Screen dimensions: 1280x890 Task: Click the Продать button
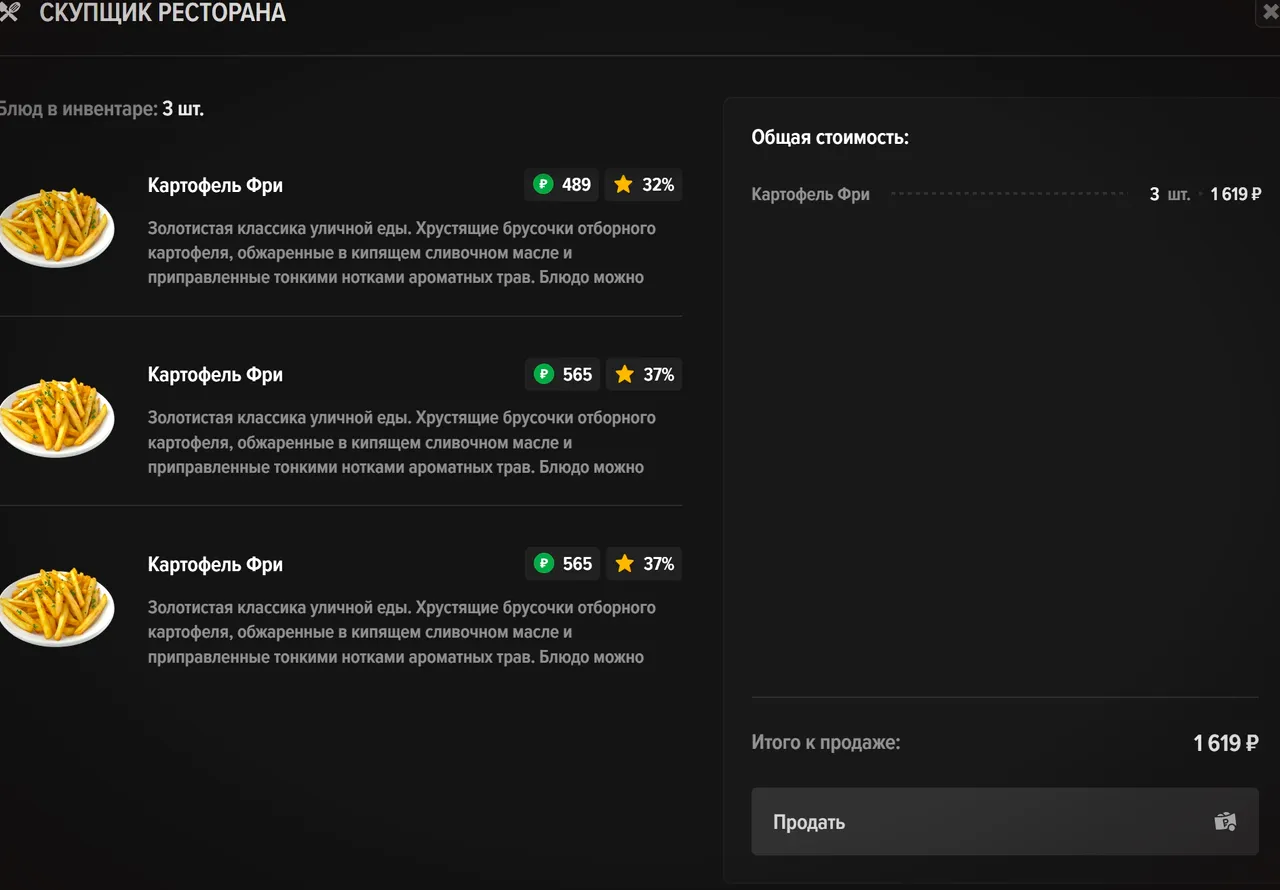click(x=1005, y=822)
